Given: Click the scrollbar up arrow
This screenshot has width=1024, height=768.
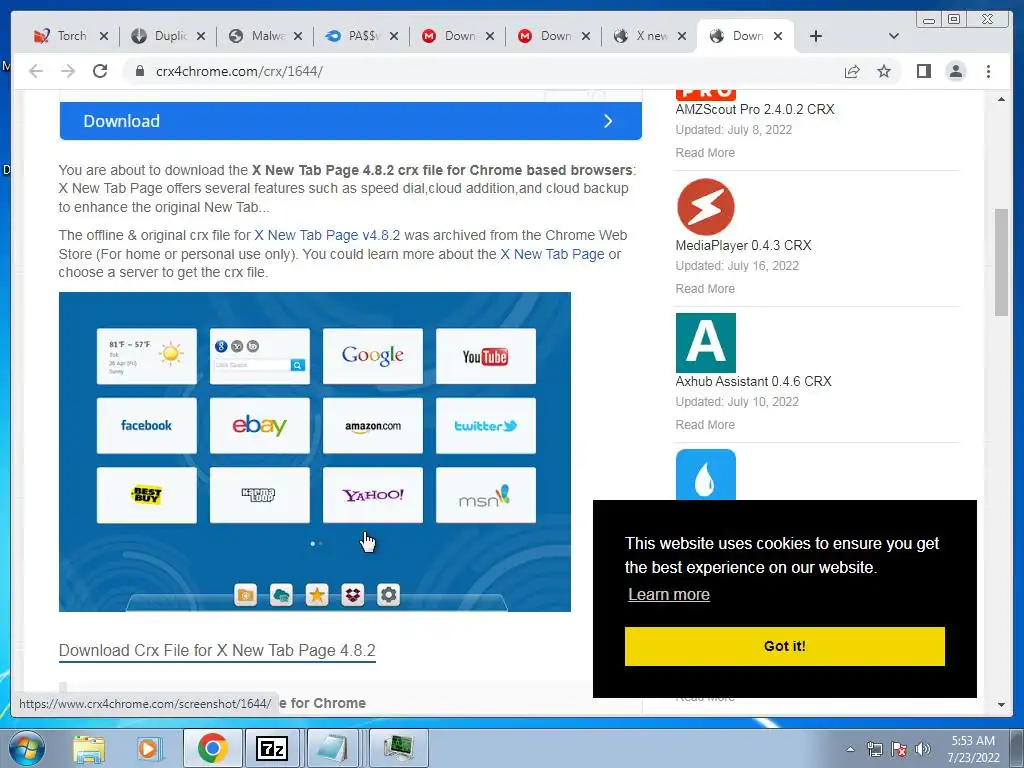Looking at the screenshot, I should [x=1001, y=99].
